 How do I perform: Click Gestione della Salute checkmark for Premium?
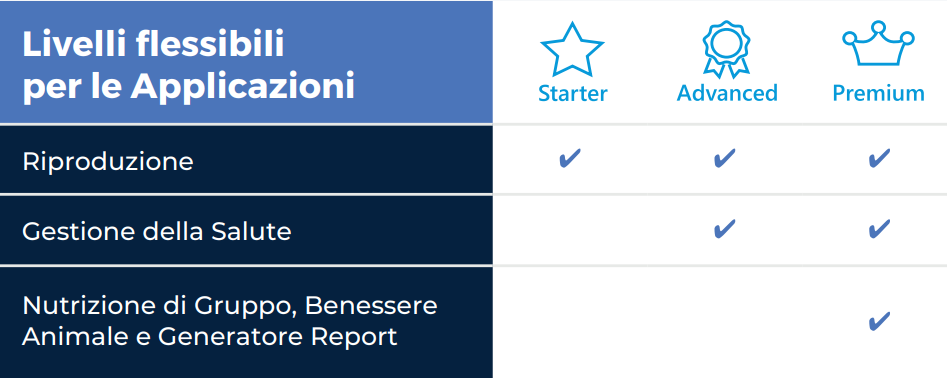pyautogui.click(x=879, y=229)
